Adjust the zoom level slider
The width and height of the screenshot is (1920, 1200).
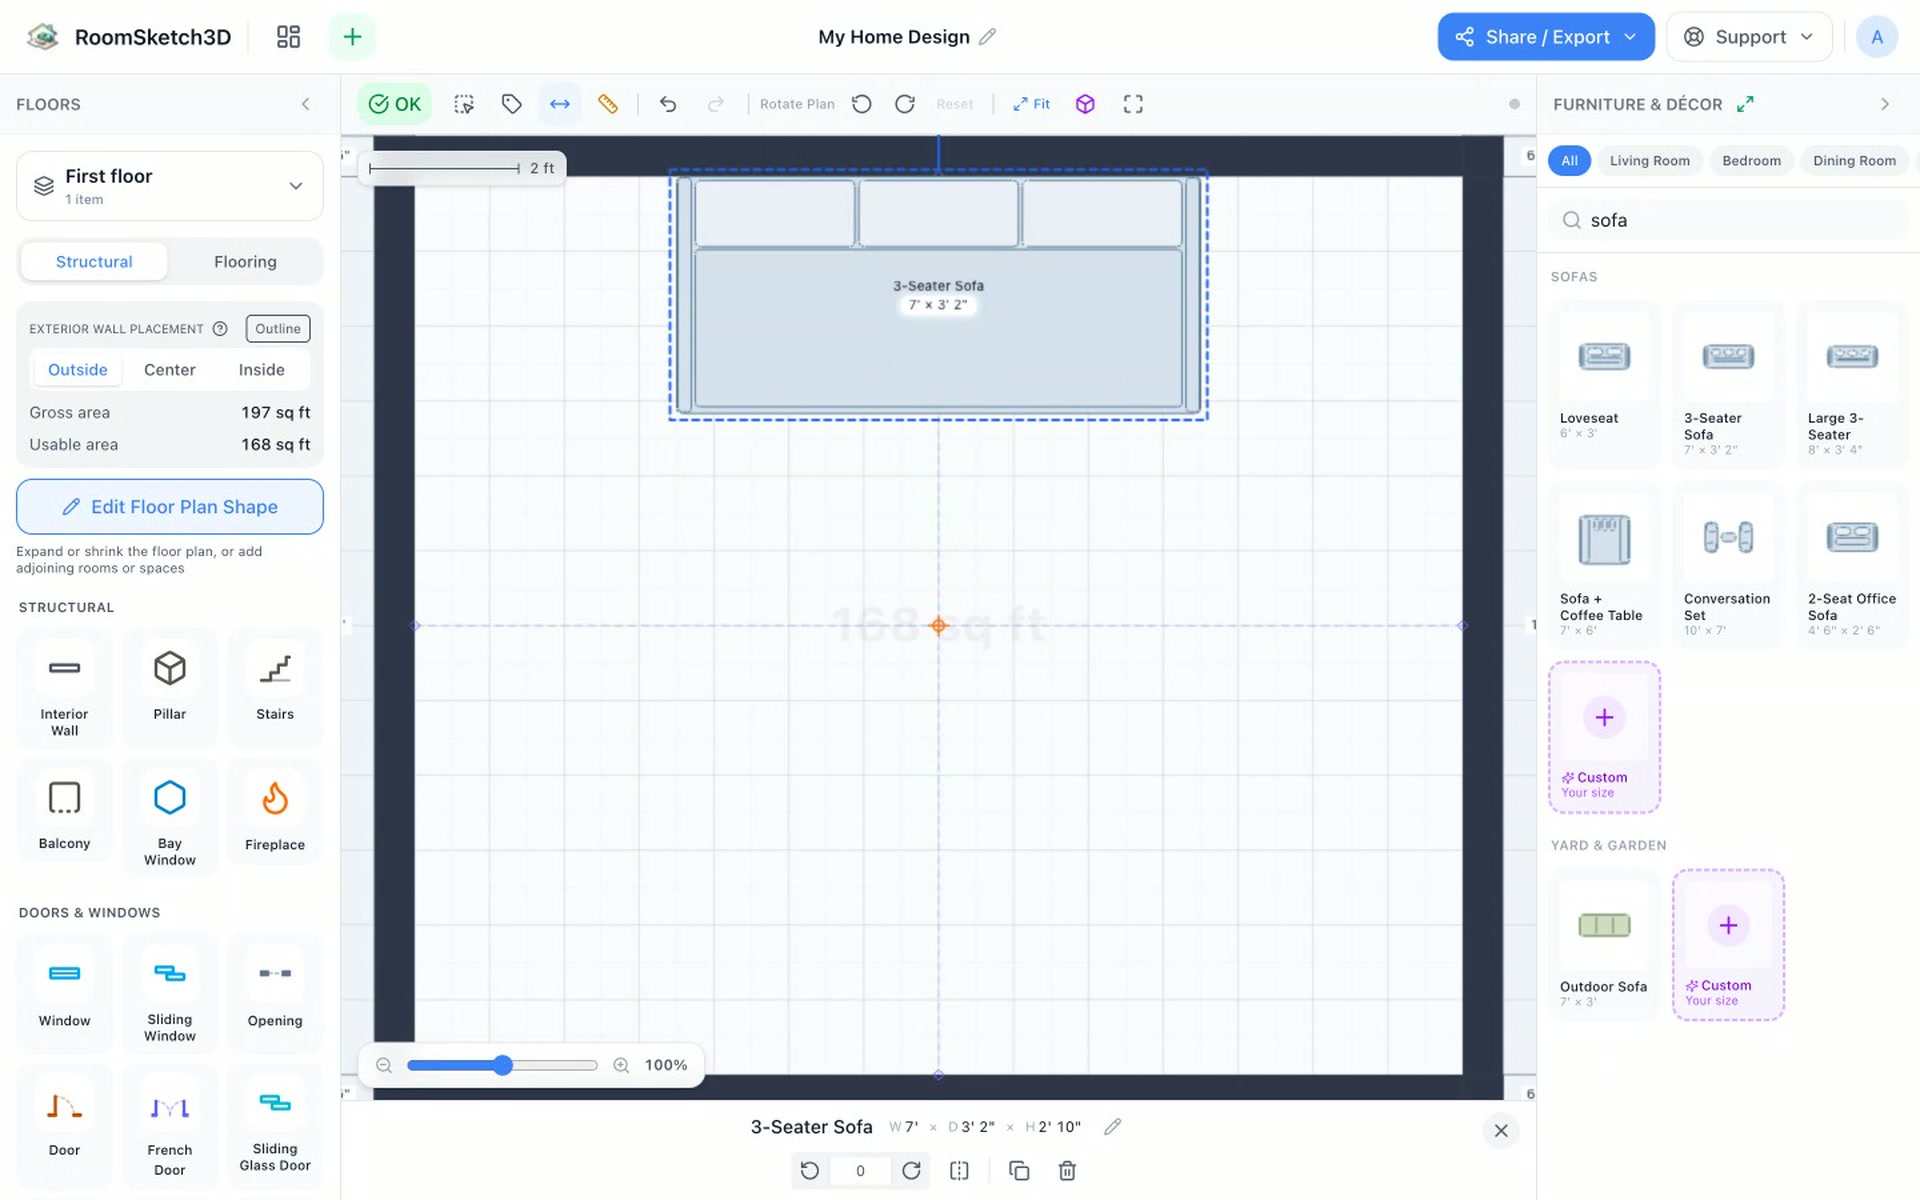coord(502,1065)
